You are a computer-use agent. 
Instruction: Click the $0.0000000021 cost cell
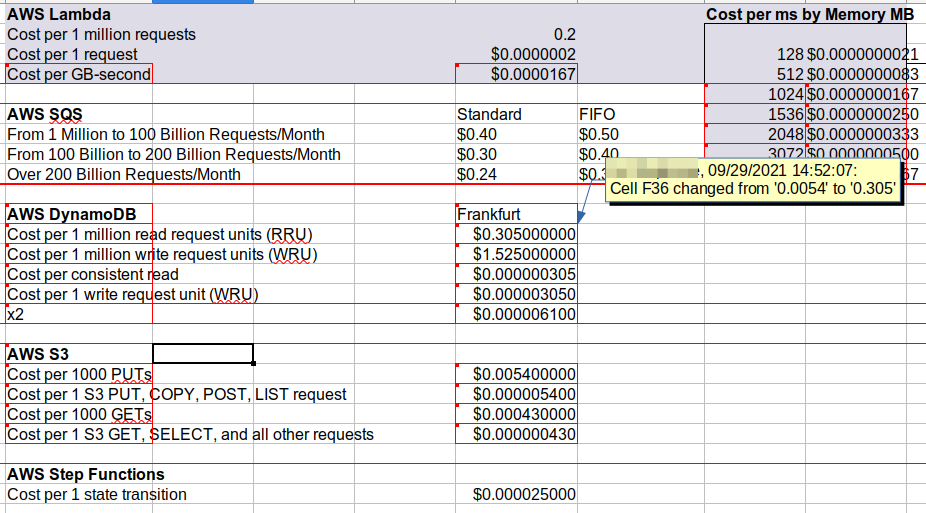pos(863,54)
